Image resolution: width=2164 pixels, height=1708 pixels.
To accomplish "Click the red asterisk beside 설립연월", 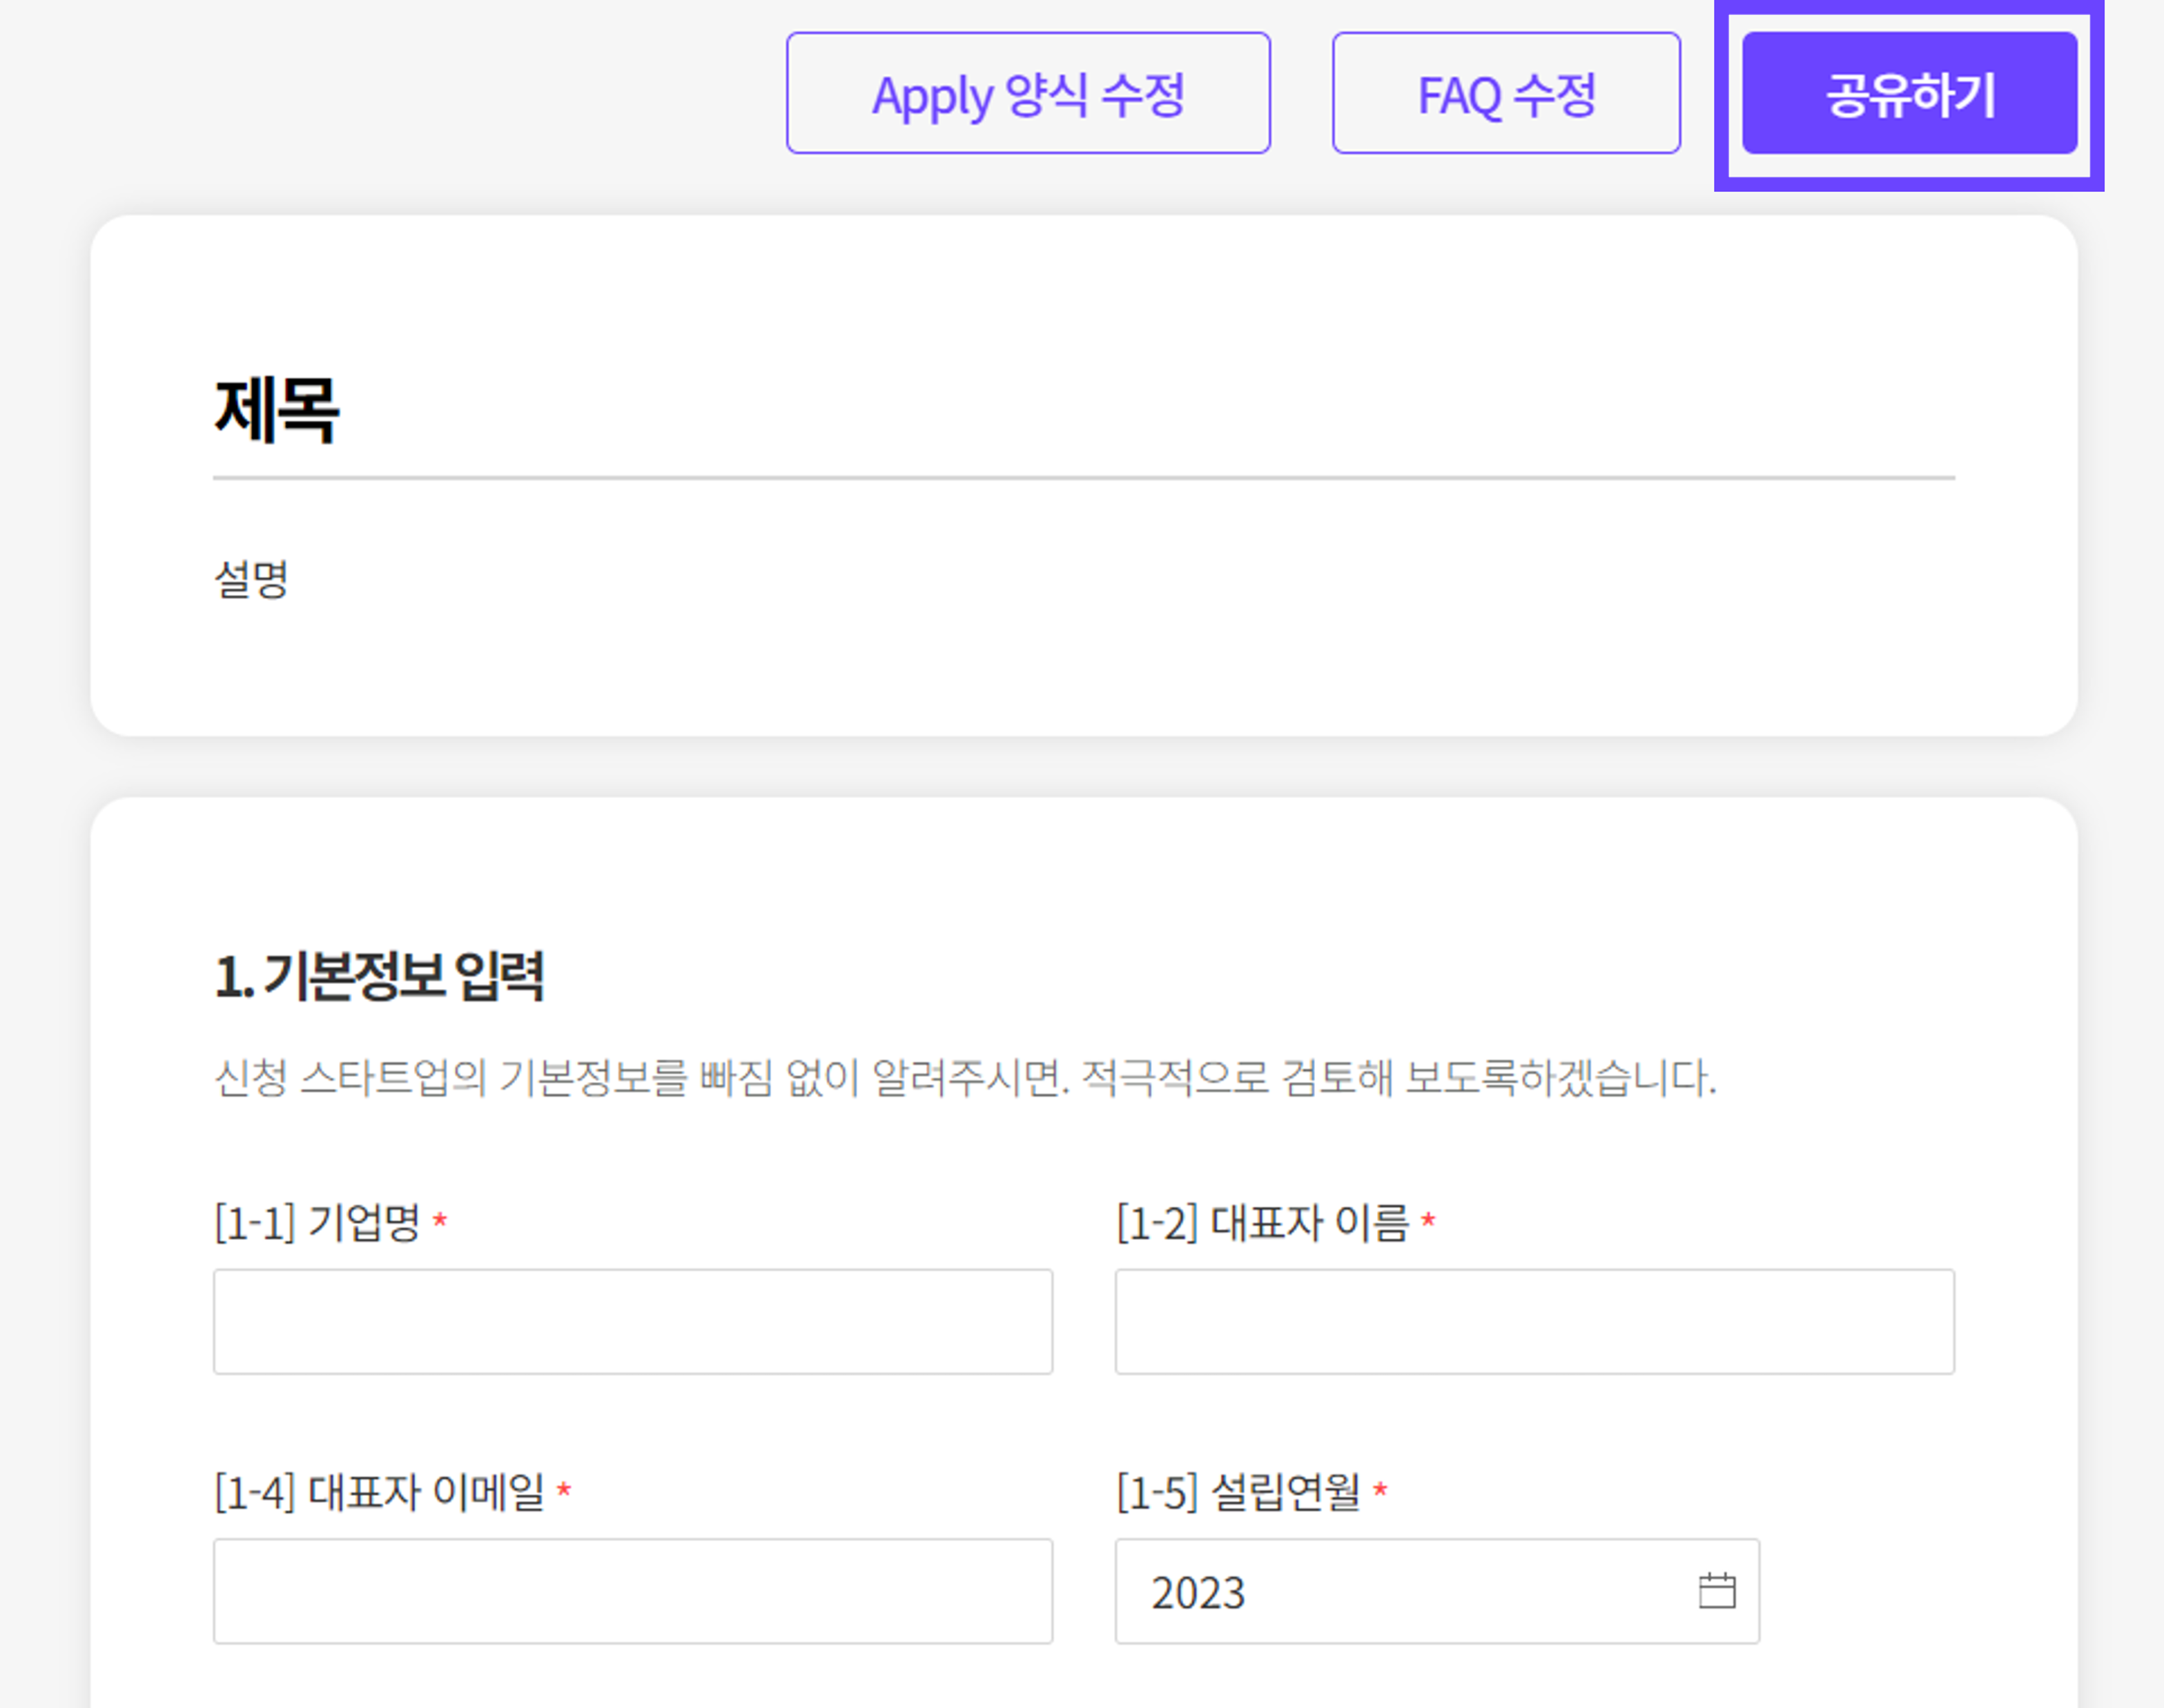I will click(1380, 1490).
